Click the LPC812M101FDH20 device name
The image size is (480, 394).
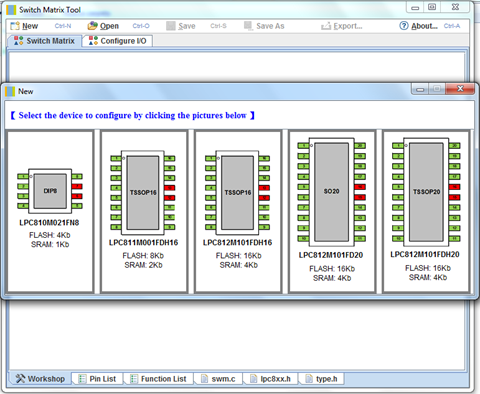tap(425, 255)
